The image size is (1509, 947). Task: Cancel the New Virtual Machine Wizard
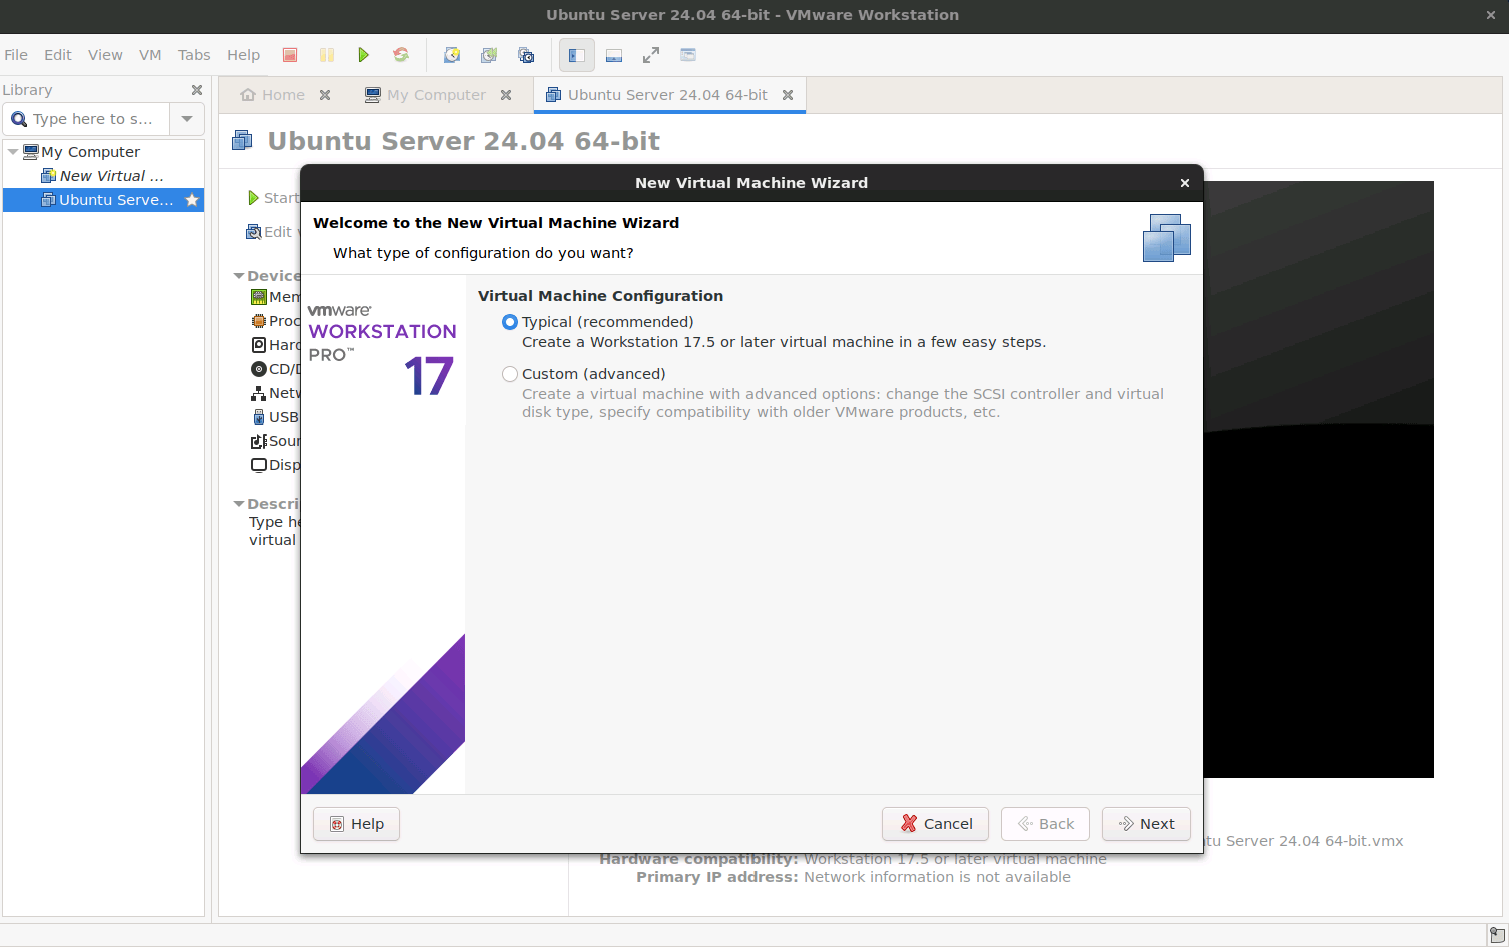coord(935,824)
